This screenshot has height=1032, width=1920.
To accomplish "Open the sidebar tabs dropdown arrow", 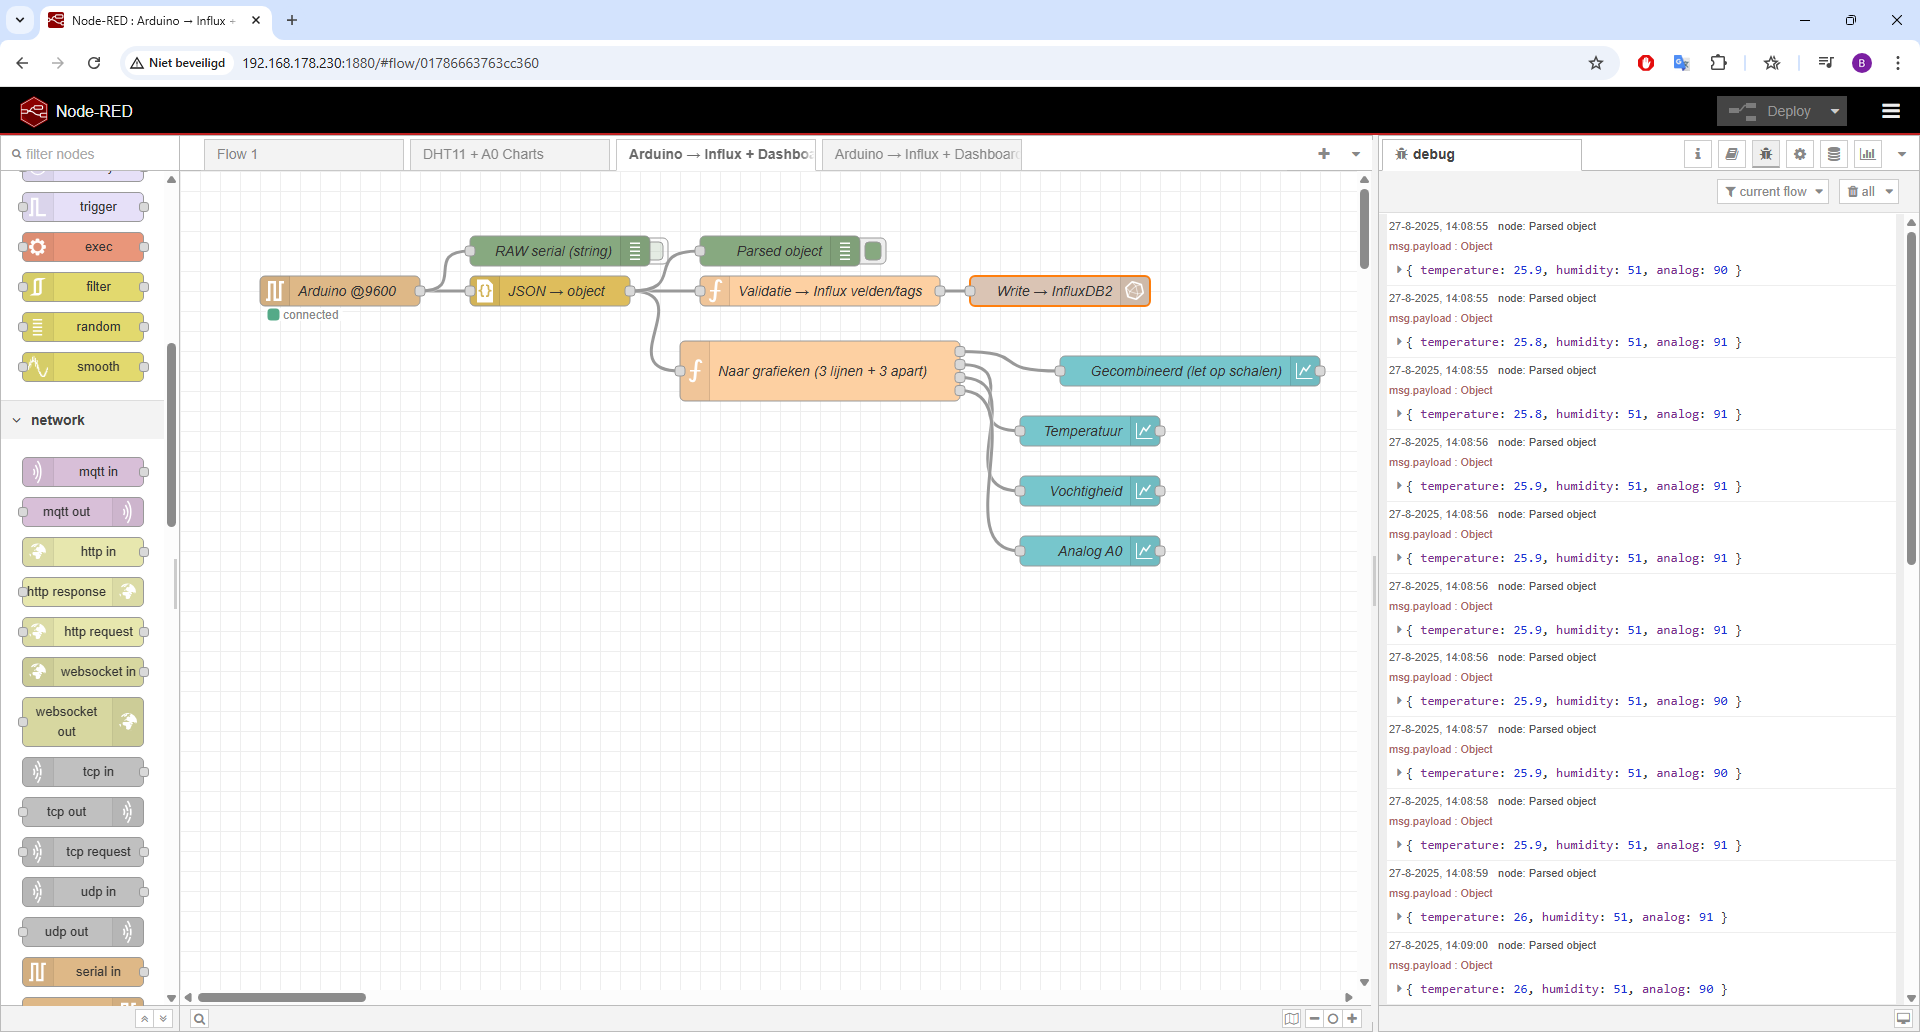I will click(1902, 154).
